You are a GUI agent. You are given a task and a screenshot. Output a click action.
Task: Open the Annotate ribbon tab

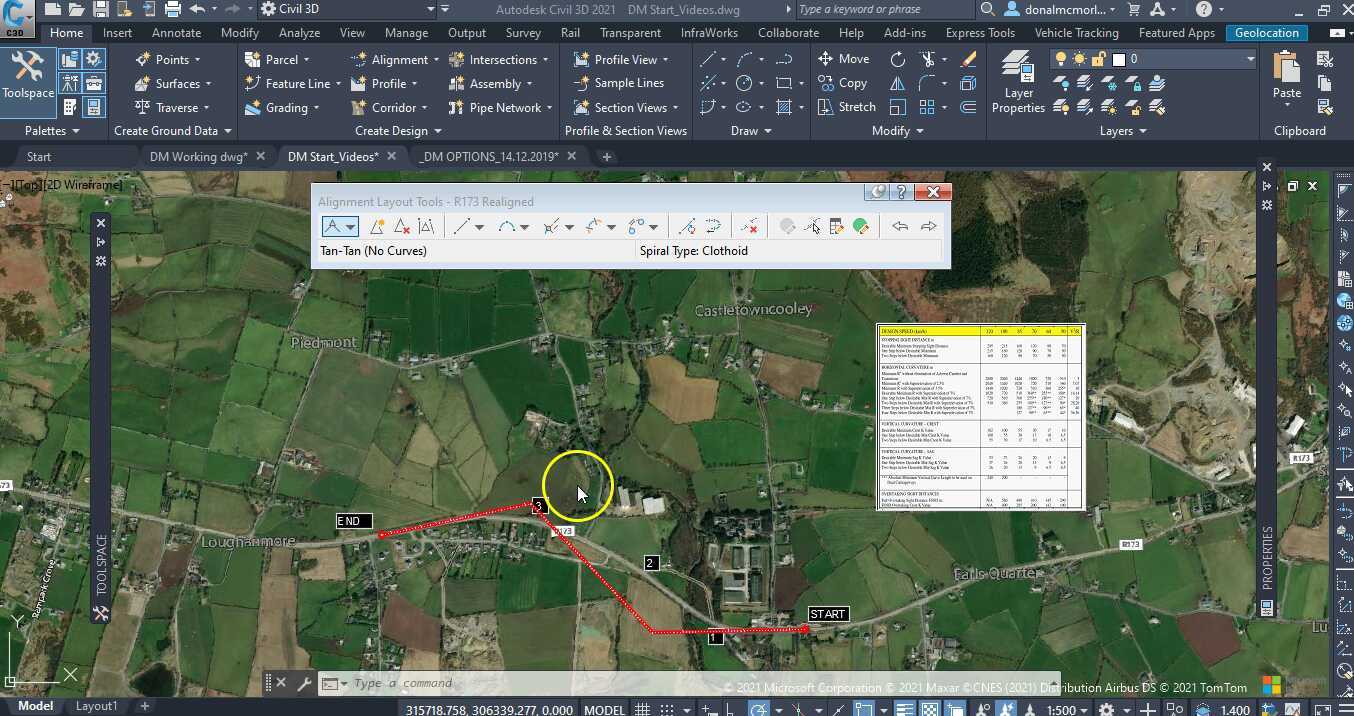pos(176,33)
